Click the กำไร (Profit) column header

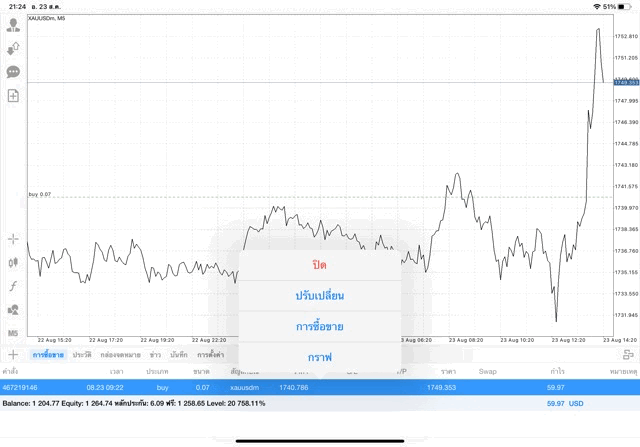(x=557, y=371)
